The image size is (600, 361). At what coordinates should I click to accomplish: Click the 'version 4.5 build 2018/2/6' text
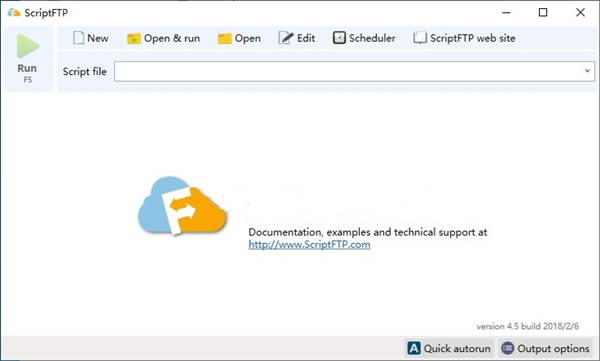527,326
